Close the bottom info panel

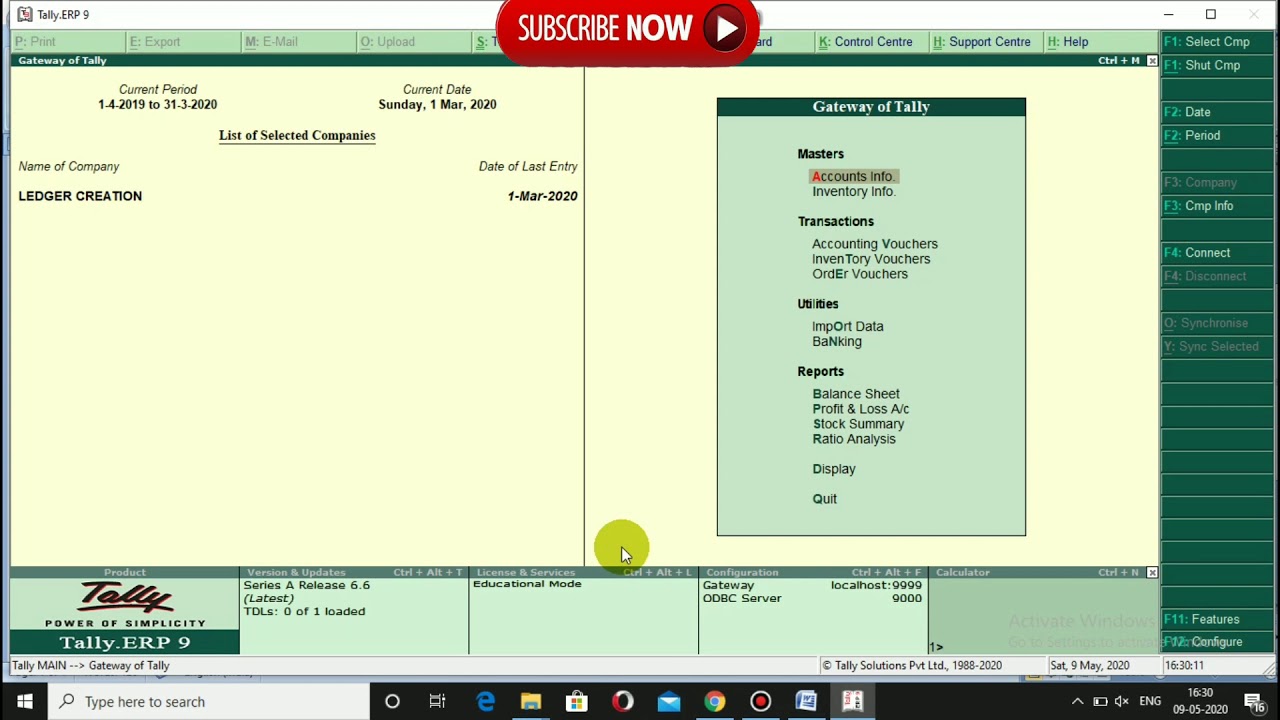click(x=1152, y=573)
